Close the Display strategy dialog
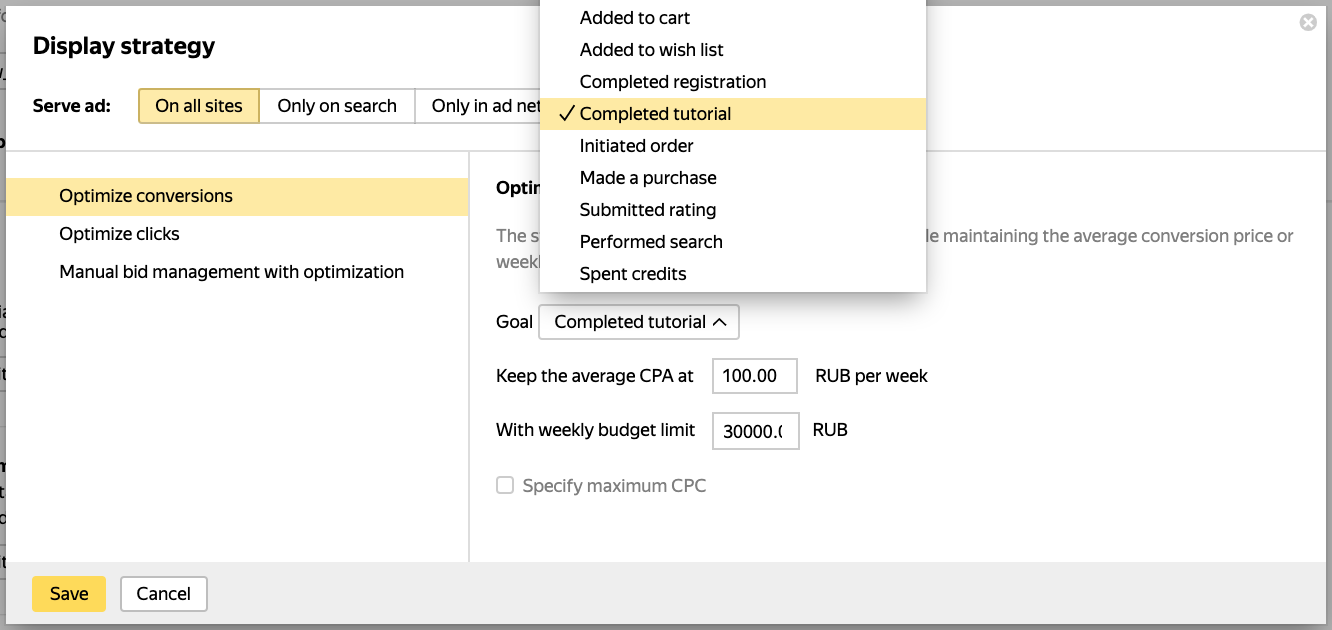Viewport: 1332px width, 630px height. (x=1308, y=23)
